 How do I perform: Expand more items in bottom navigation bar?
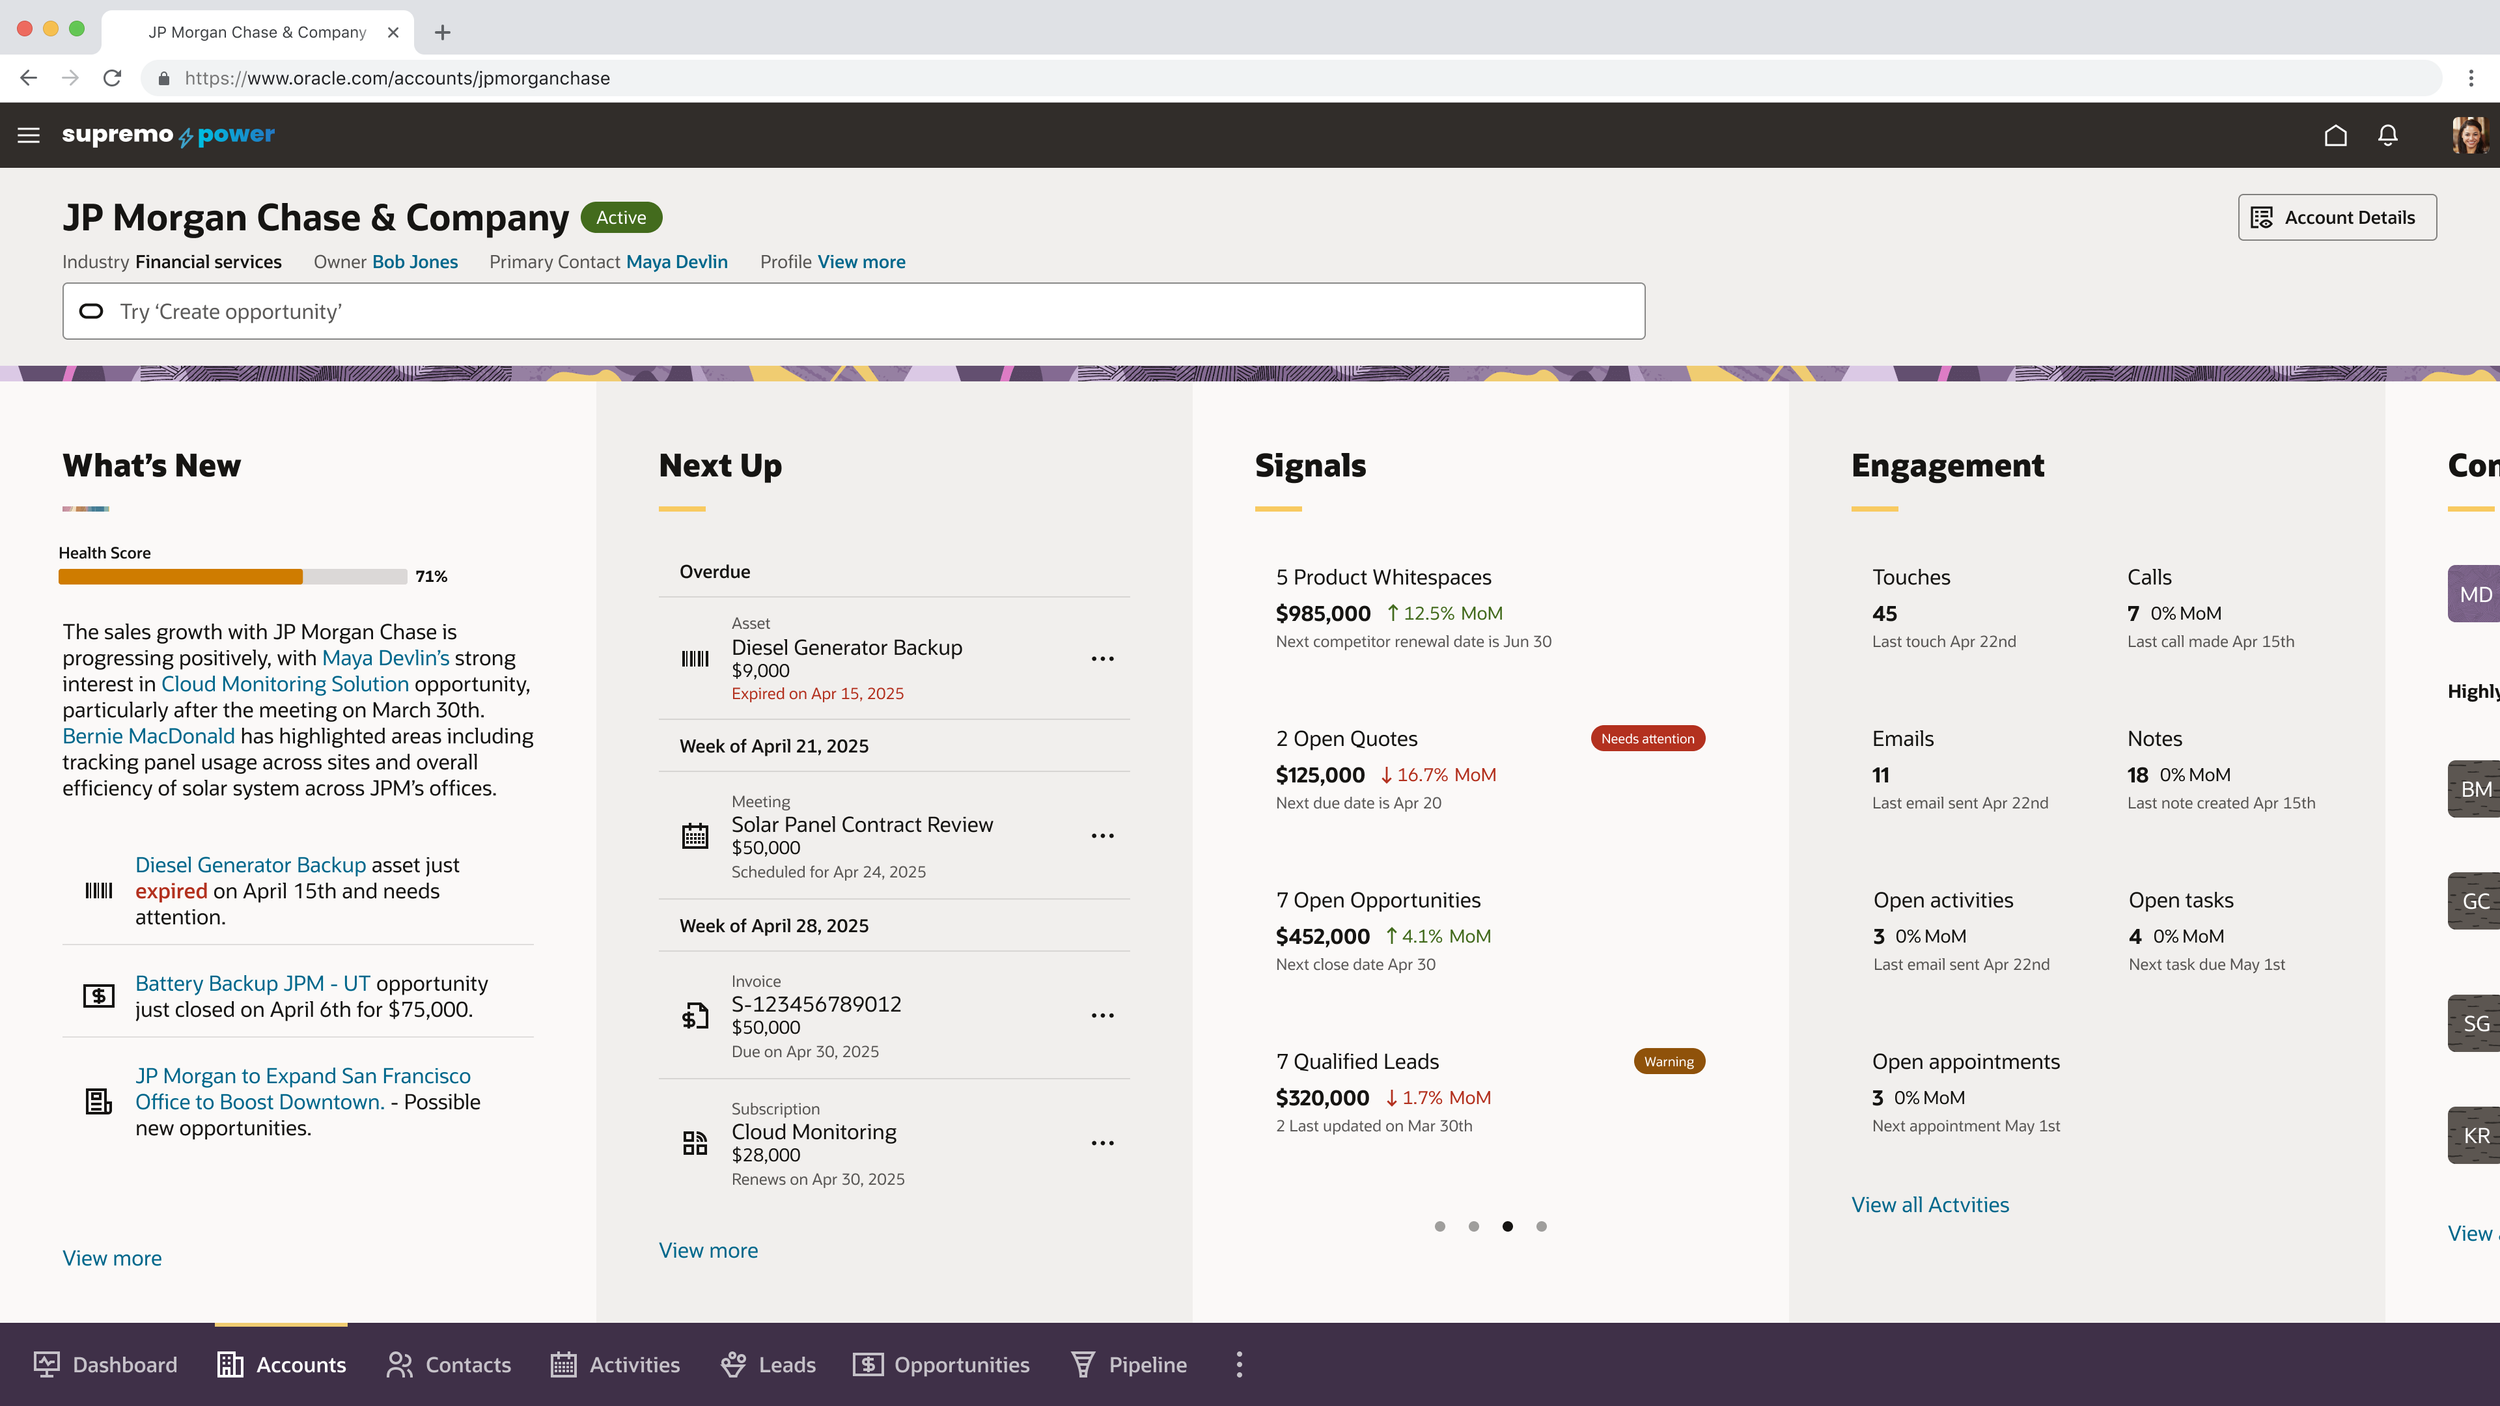coord(1239,1365)
